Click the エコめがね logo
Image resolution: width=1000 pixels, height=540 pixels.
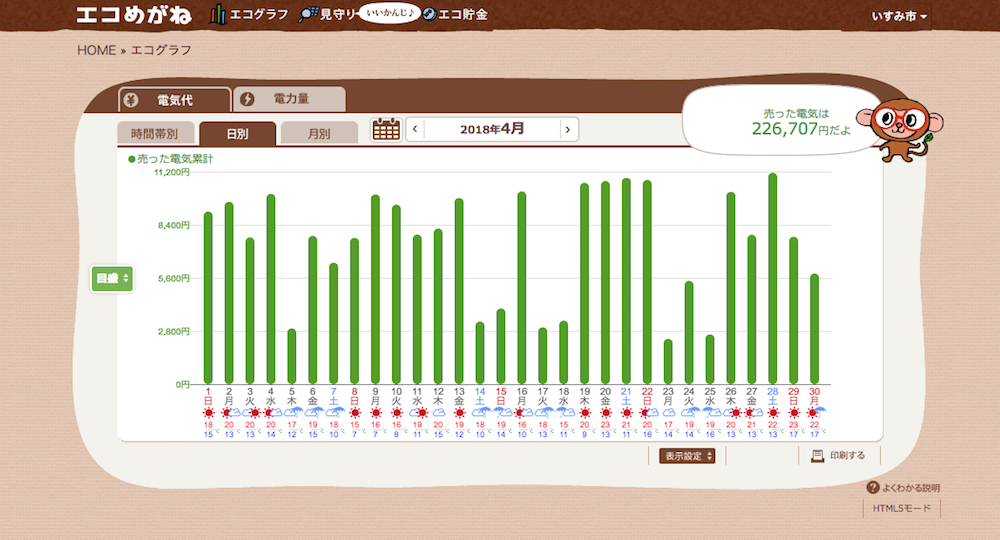[x=136, y=15]
